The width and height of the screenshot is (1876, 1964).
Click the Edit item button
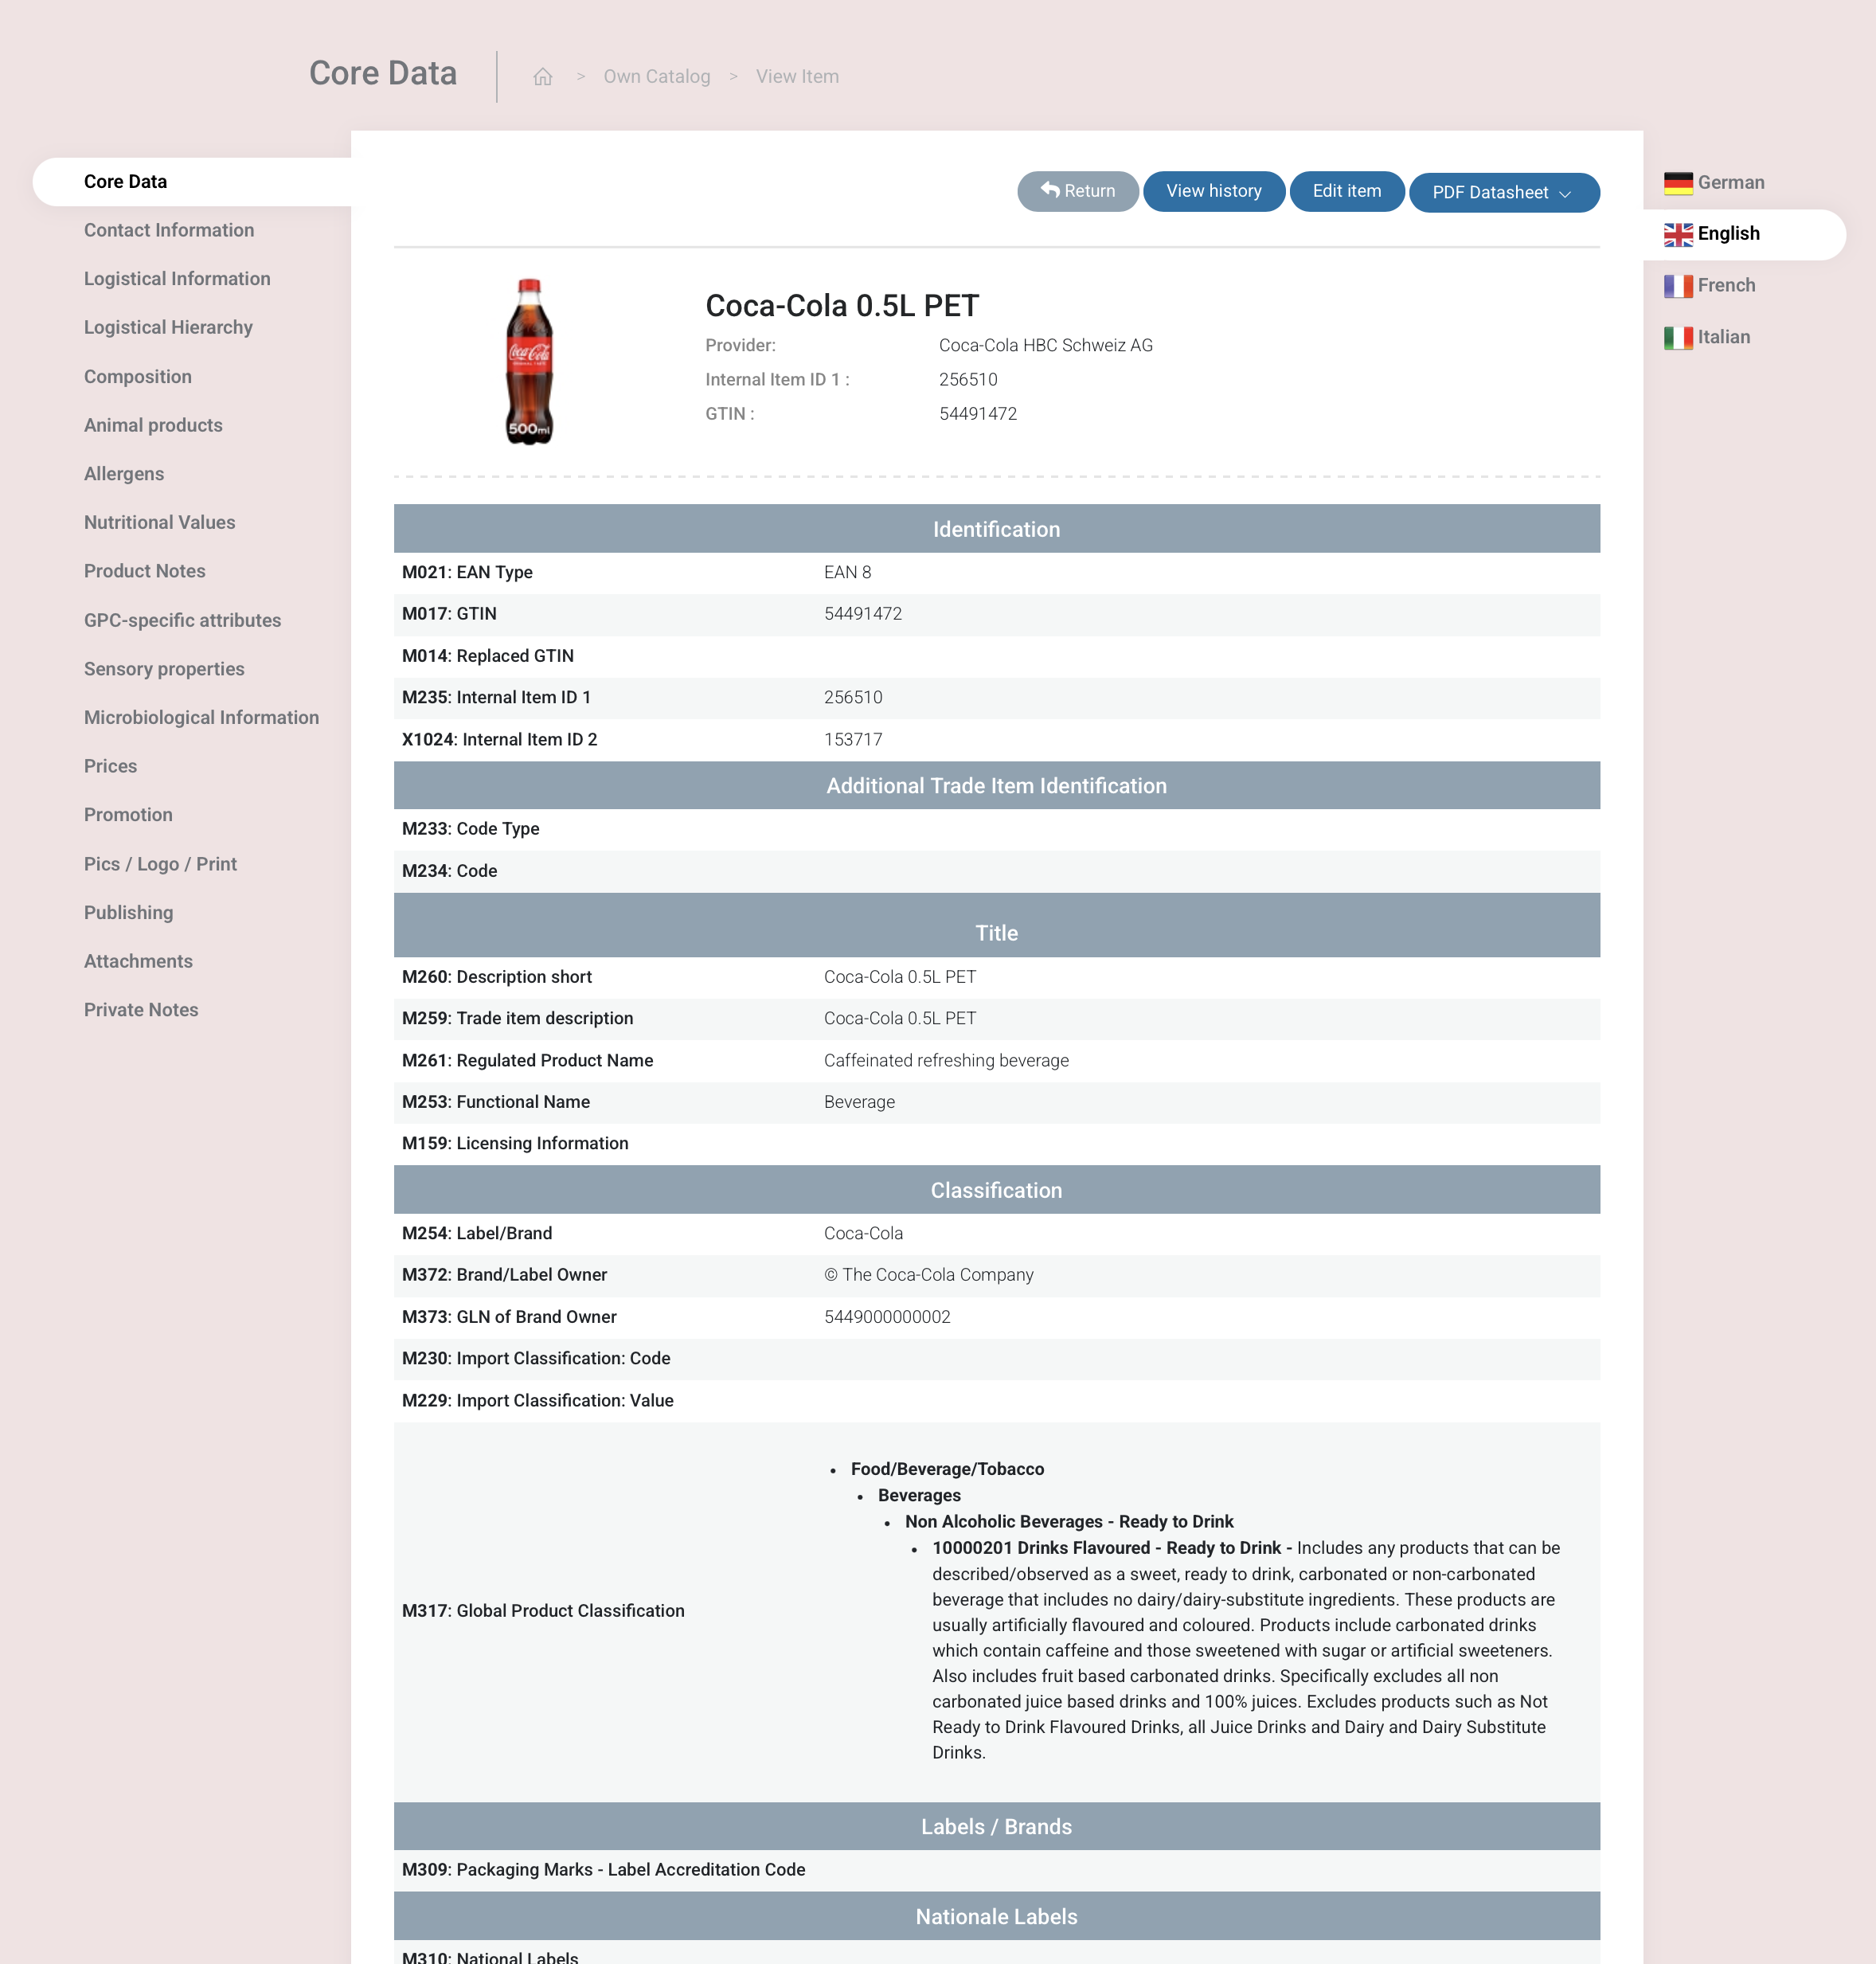[1346, 191]
